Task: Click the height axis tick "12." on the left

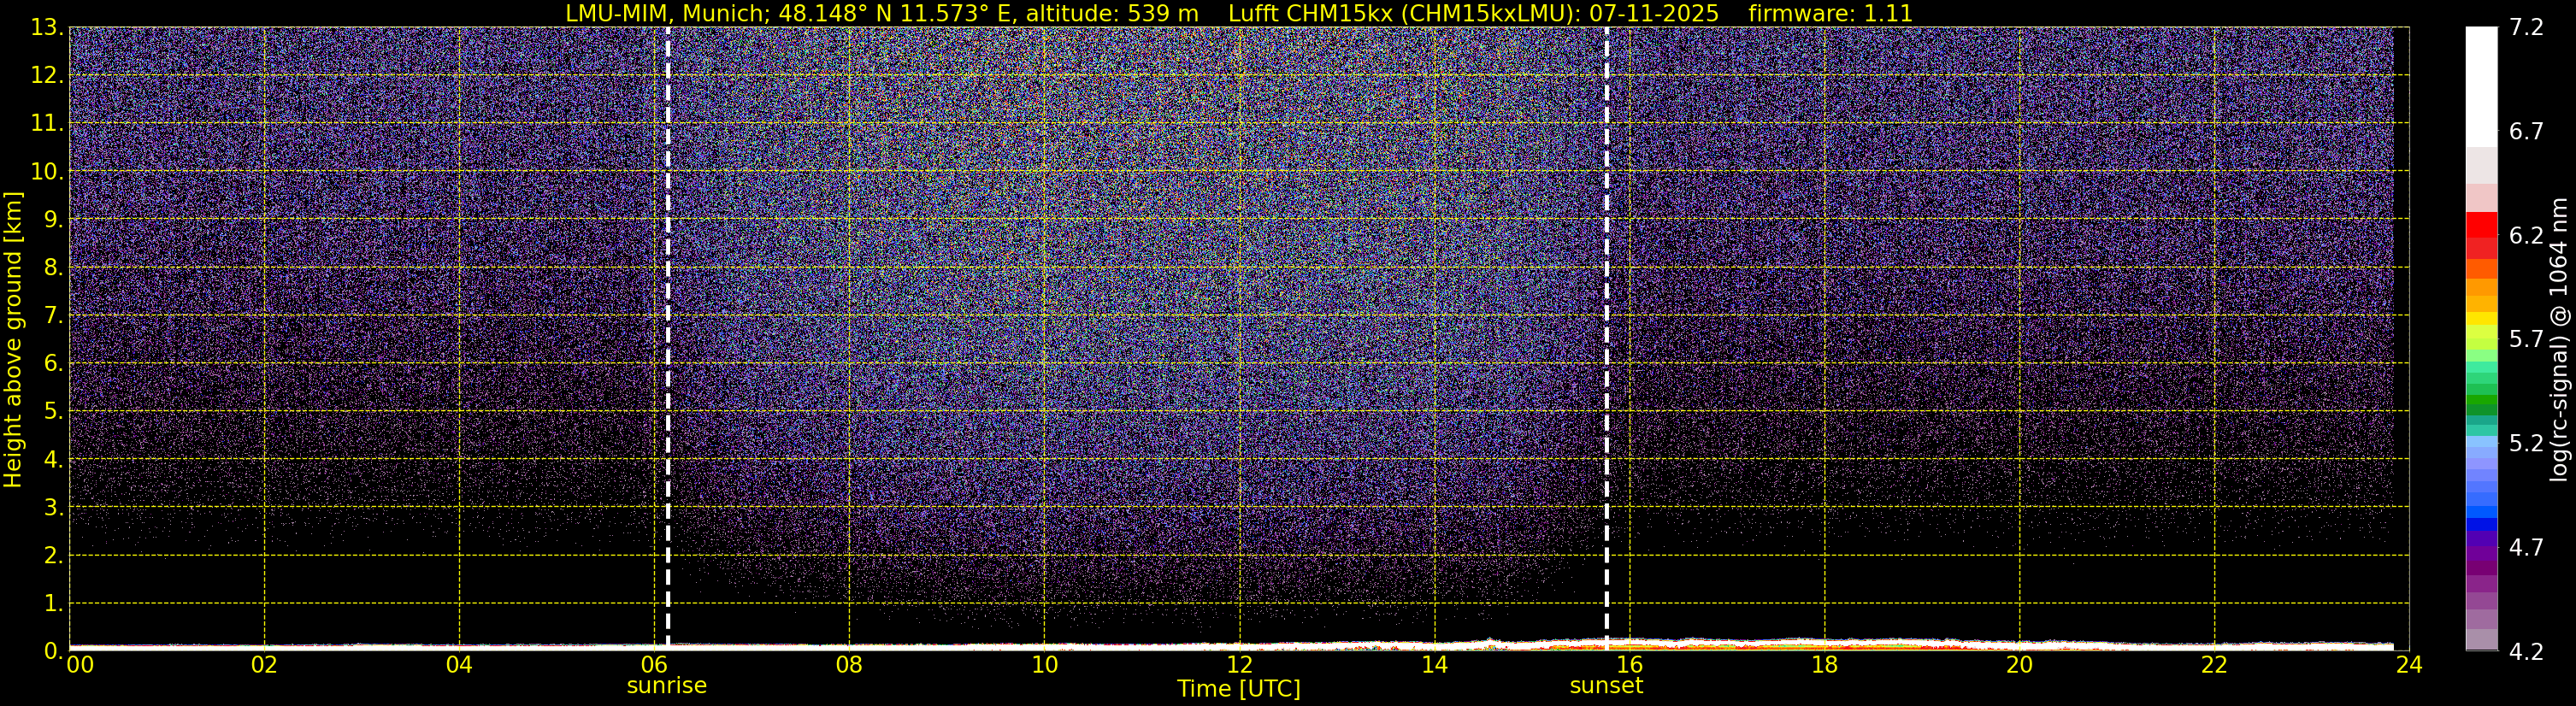Action: click(x=46, y=75)
